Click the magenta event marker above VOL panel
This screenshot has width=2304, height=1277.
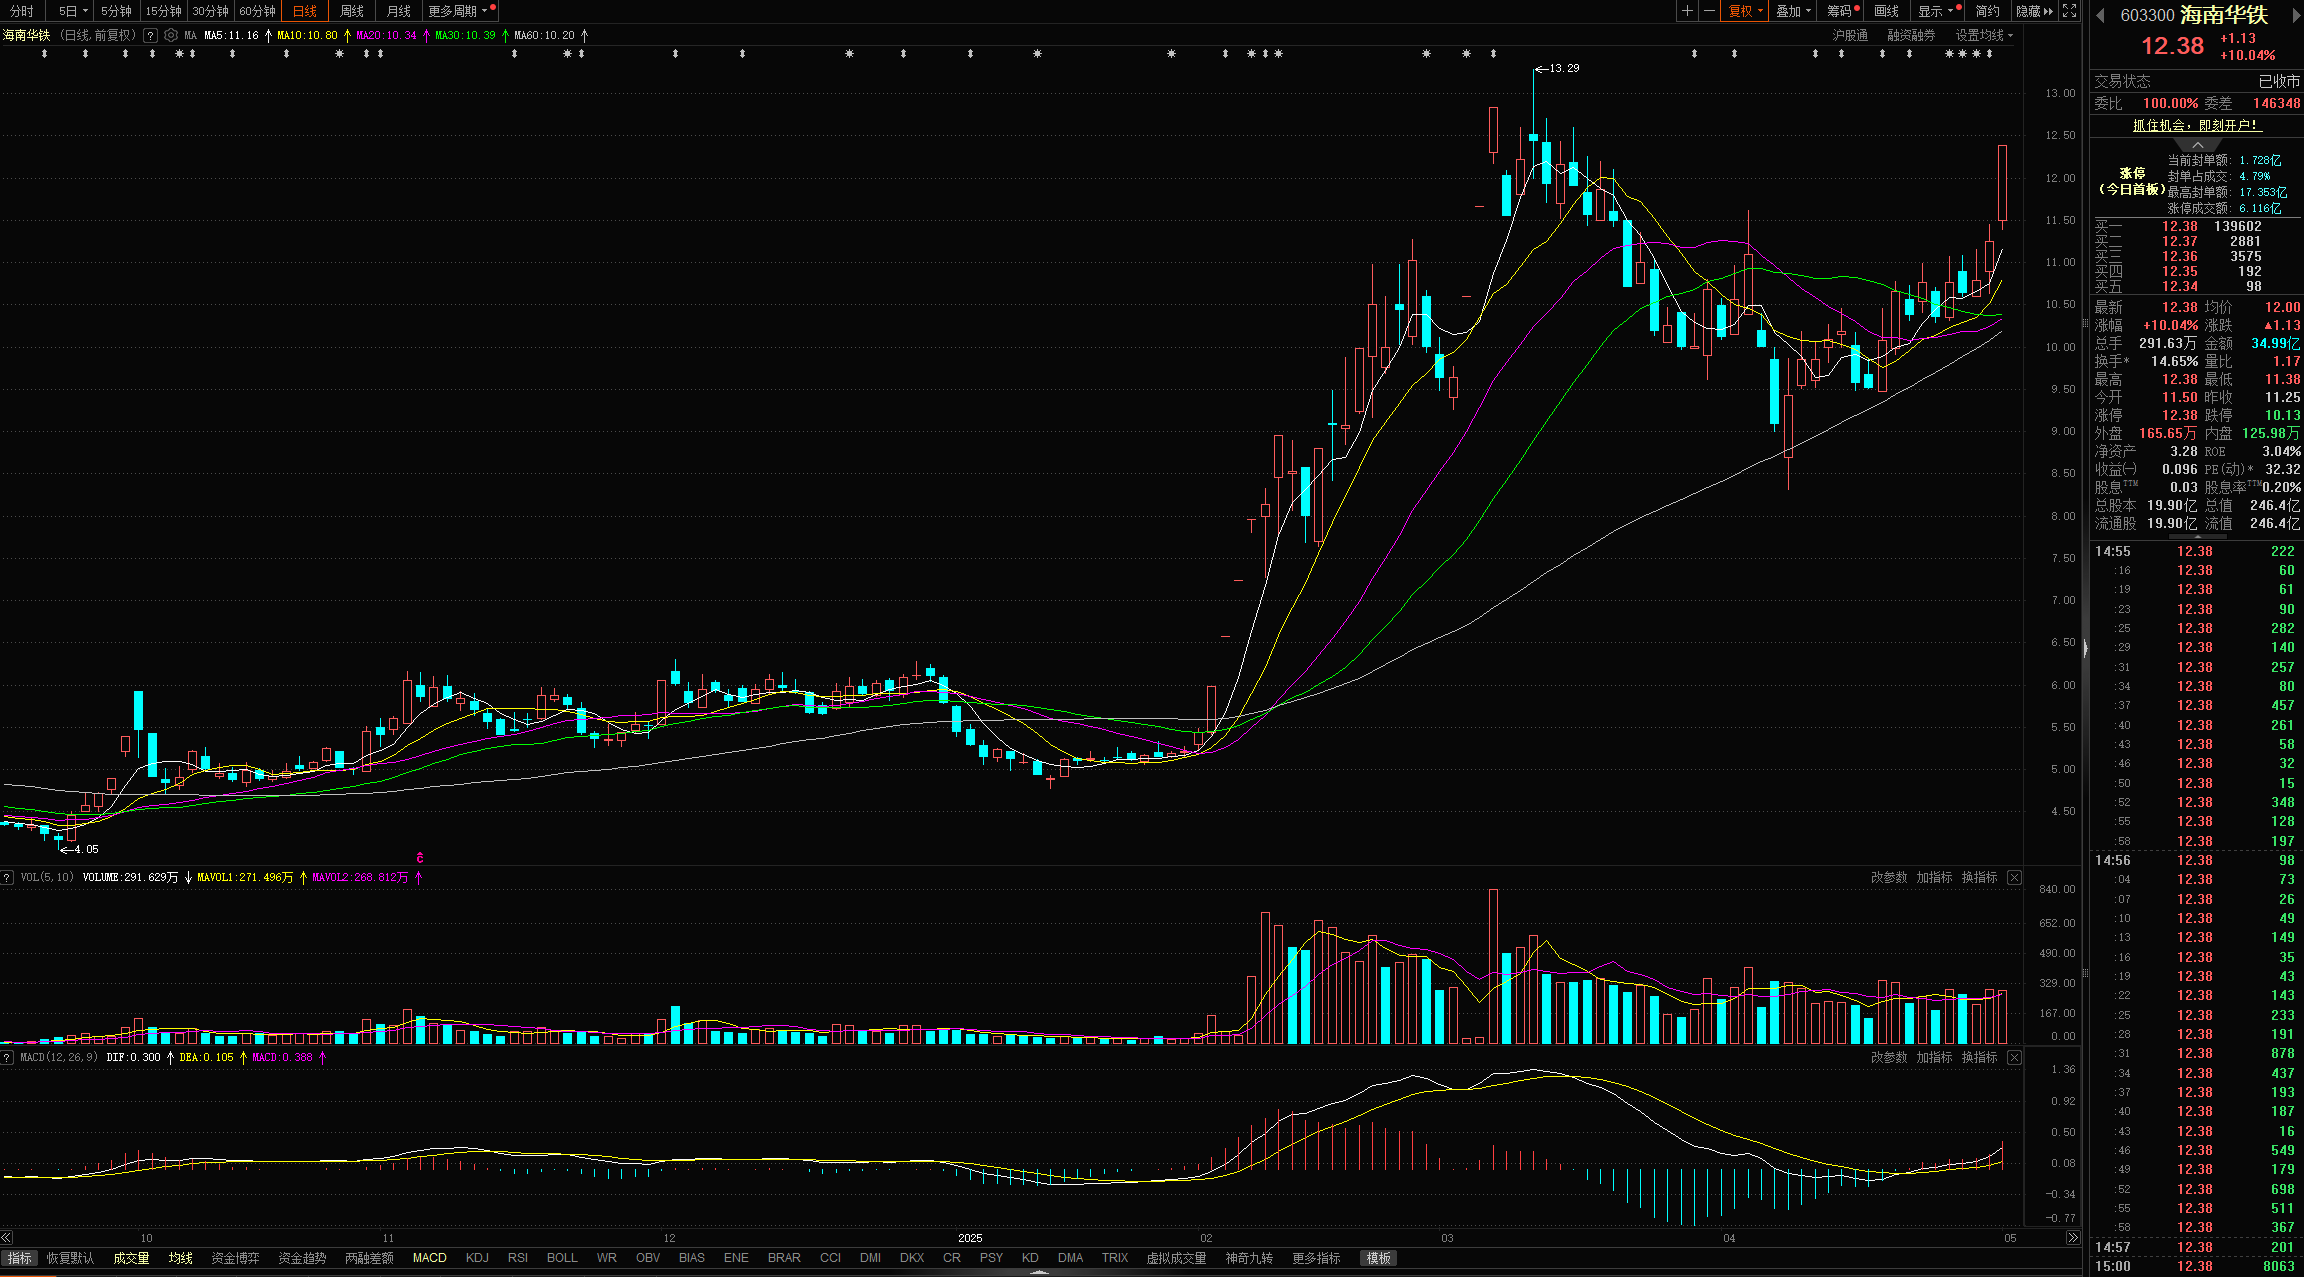(420, 858)
